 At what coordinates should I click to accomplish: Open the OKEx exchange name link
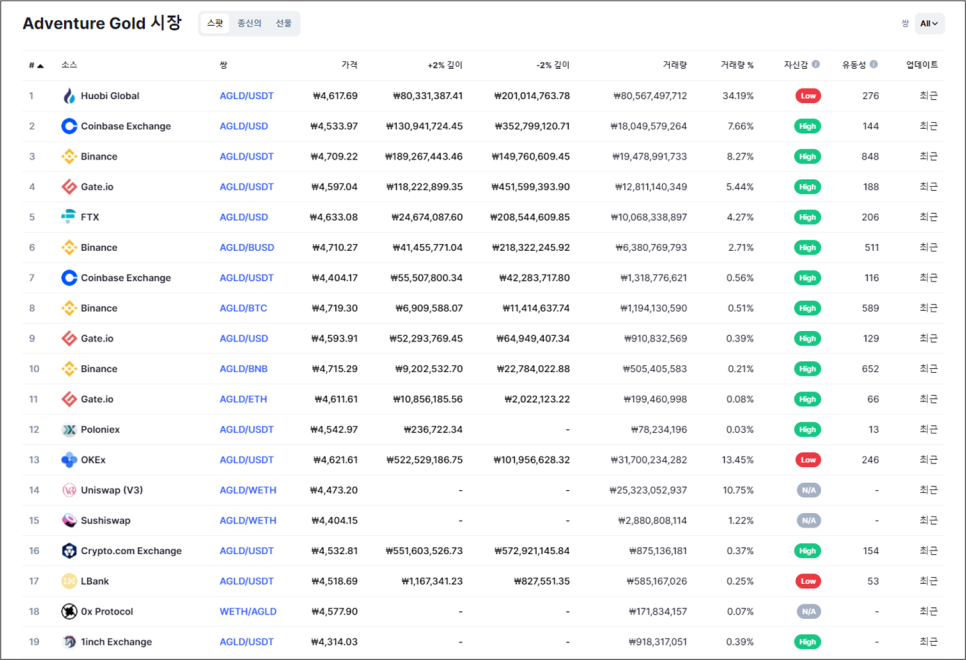pyautogui.click(x=93, y=460)
